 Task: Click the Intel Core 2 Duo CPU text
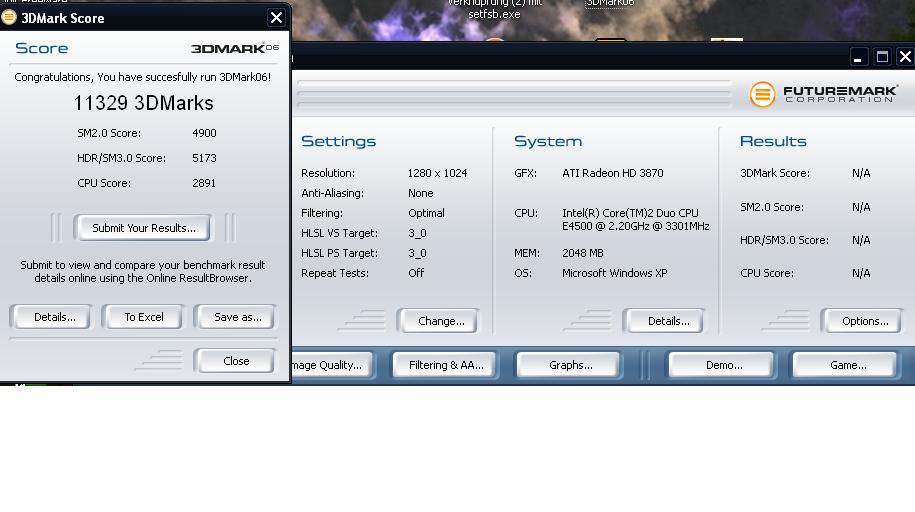tap(635, 220)
